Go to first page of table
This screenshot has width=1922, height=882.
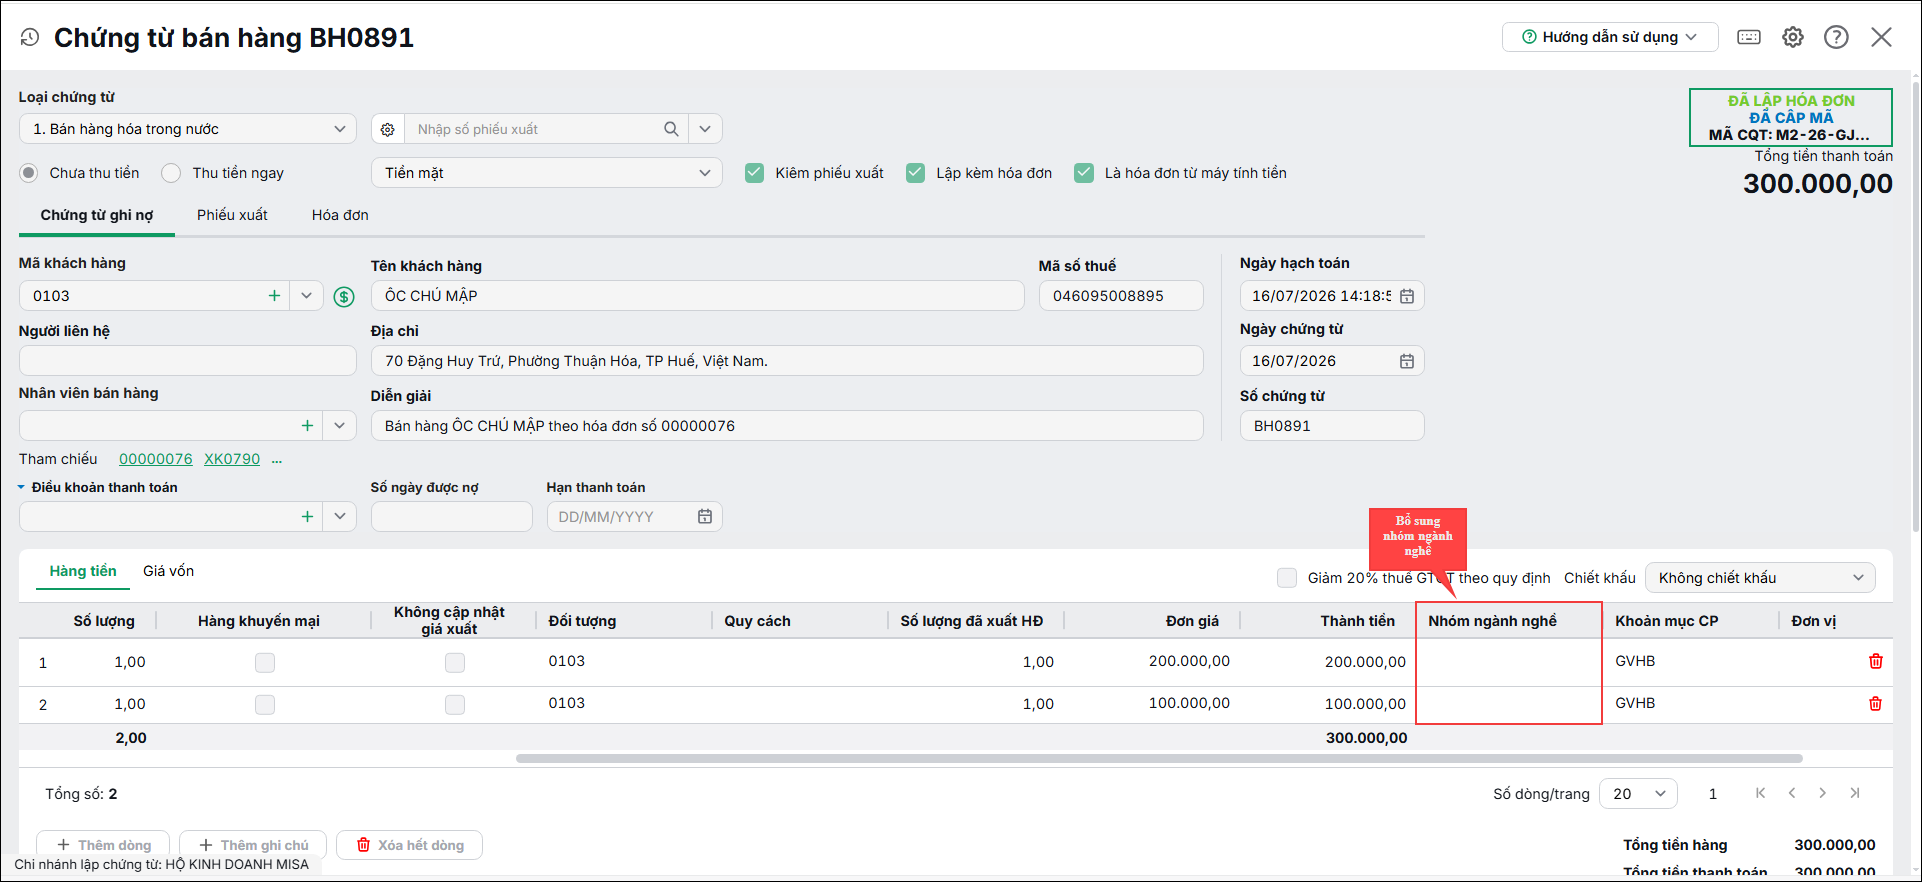click(x=1761, y=793)
